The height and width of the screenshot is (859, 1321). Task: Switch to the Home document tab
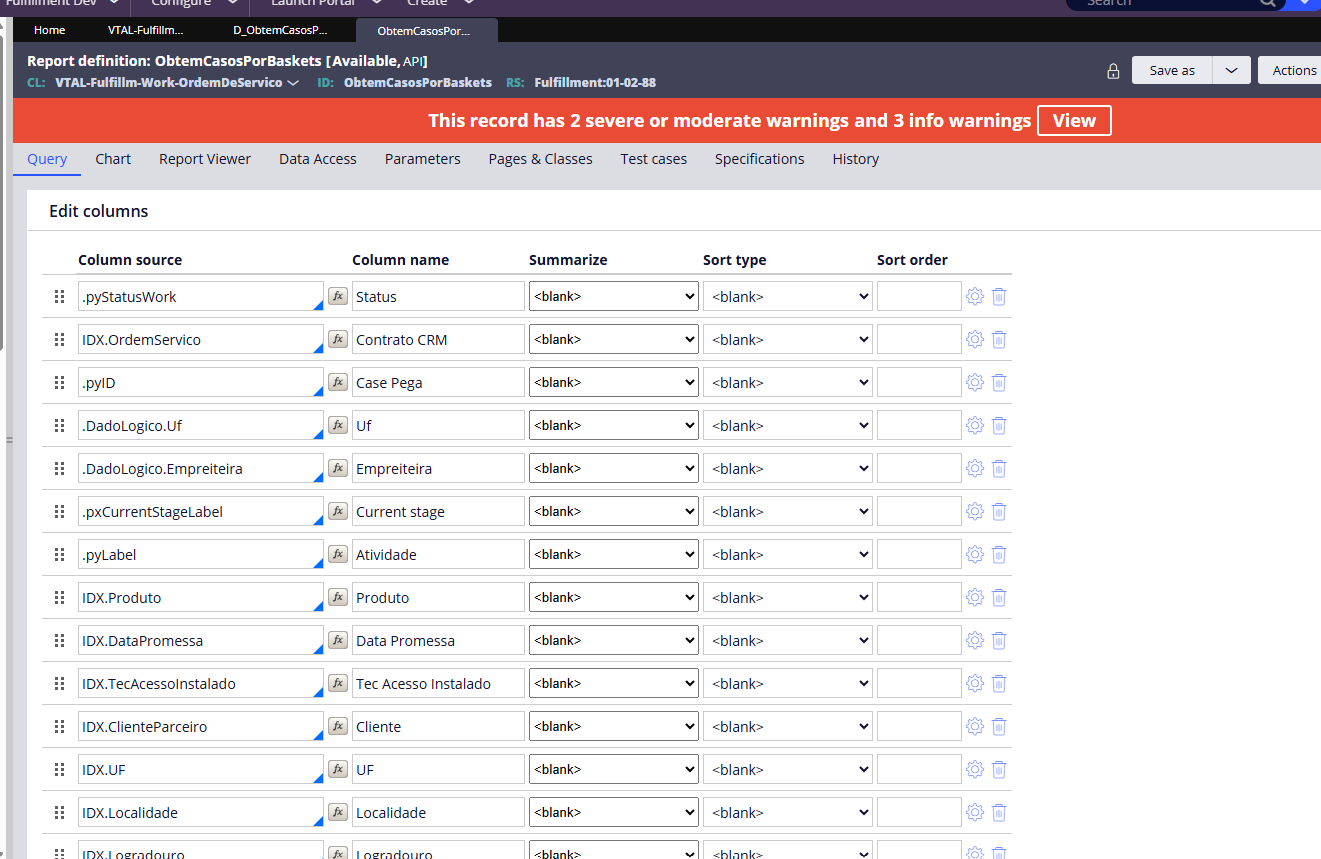click(x=50, y=30)
